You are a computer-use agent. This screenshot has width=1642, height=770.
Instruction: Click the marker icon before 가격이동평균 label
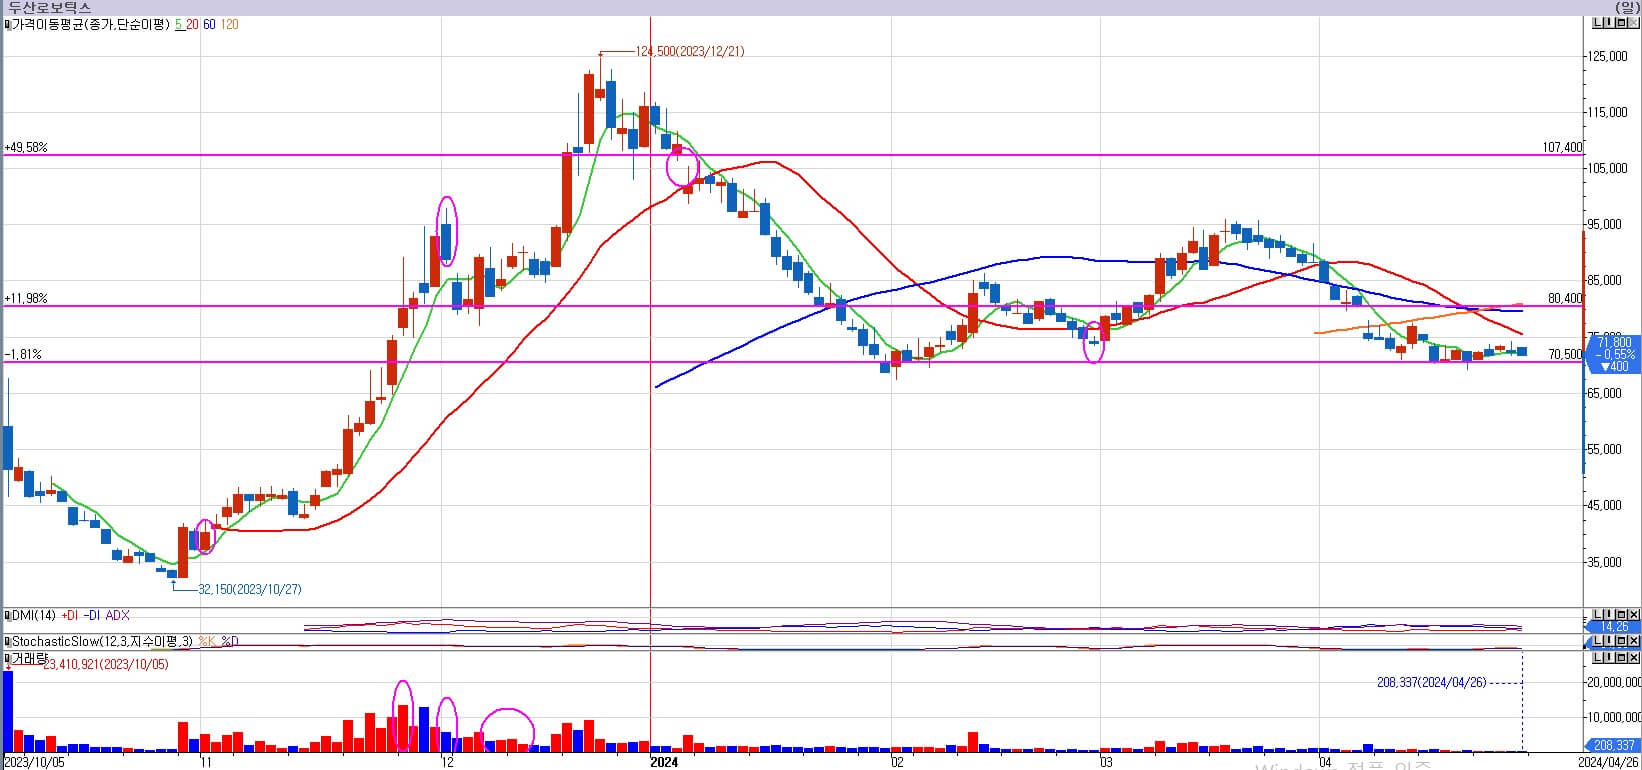pos(8,24)
